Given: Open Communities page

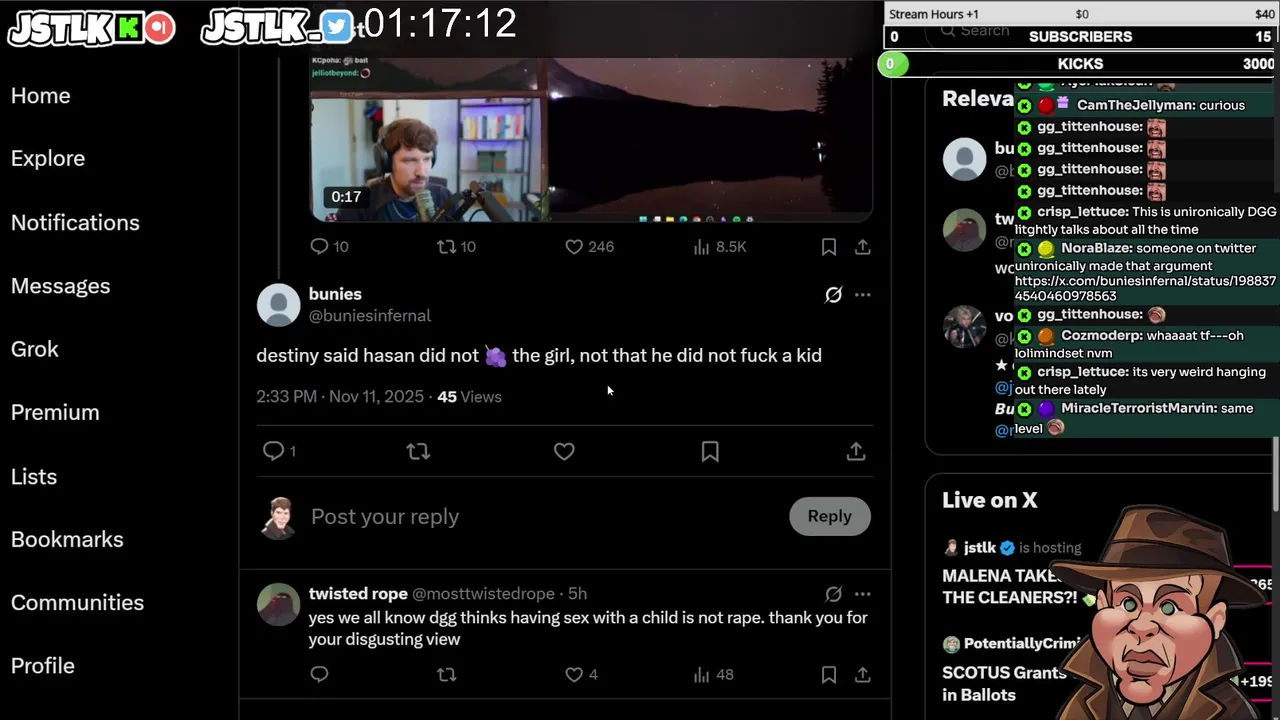Looking at the screenshot, I should (x=77, y=603).
